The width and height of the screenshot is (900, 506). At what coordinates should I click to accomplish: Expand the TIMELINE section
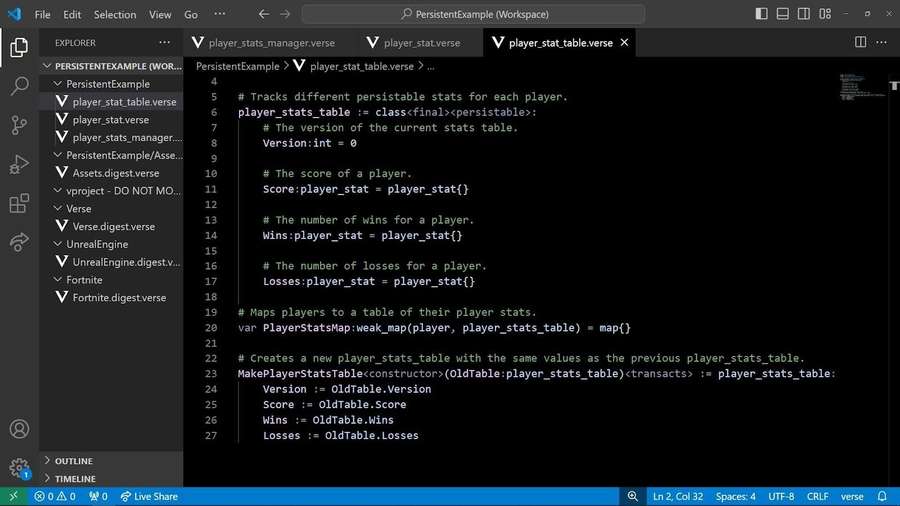(x=75, y=479)
